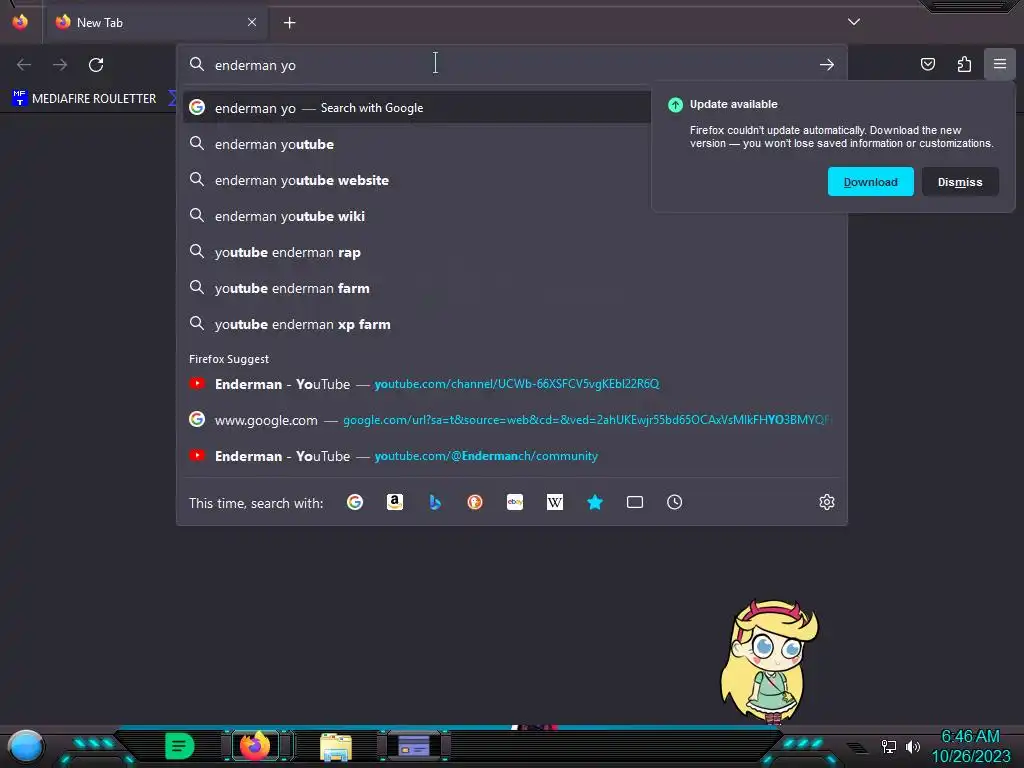The height and width of the screenshot is (768, 1024).
Task: Reload the page with refresh icon
Action: pos(96,65)
